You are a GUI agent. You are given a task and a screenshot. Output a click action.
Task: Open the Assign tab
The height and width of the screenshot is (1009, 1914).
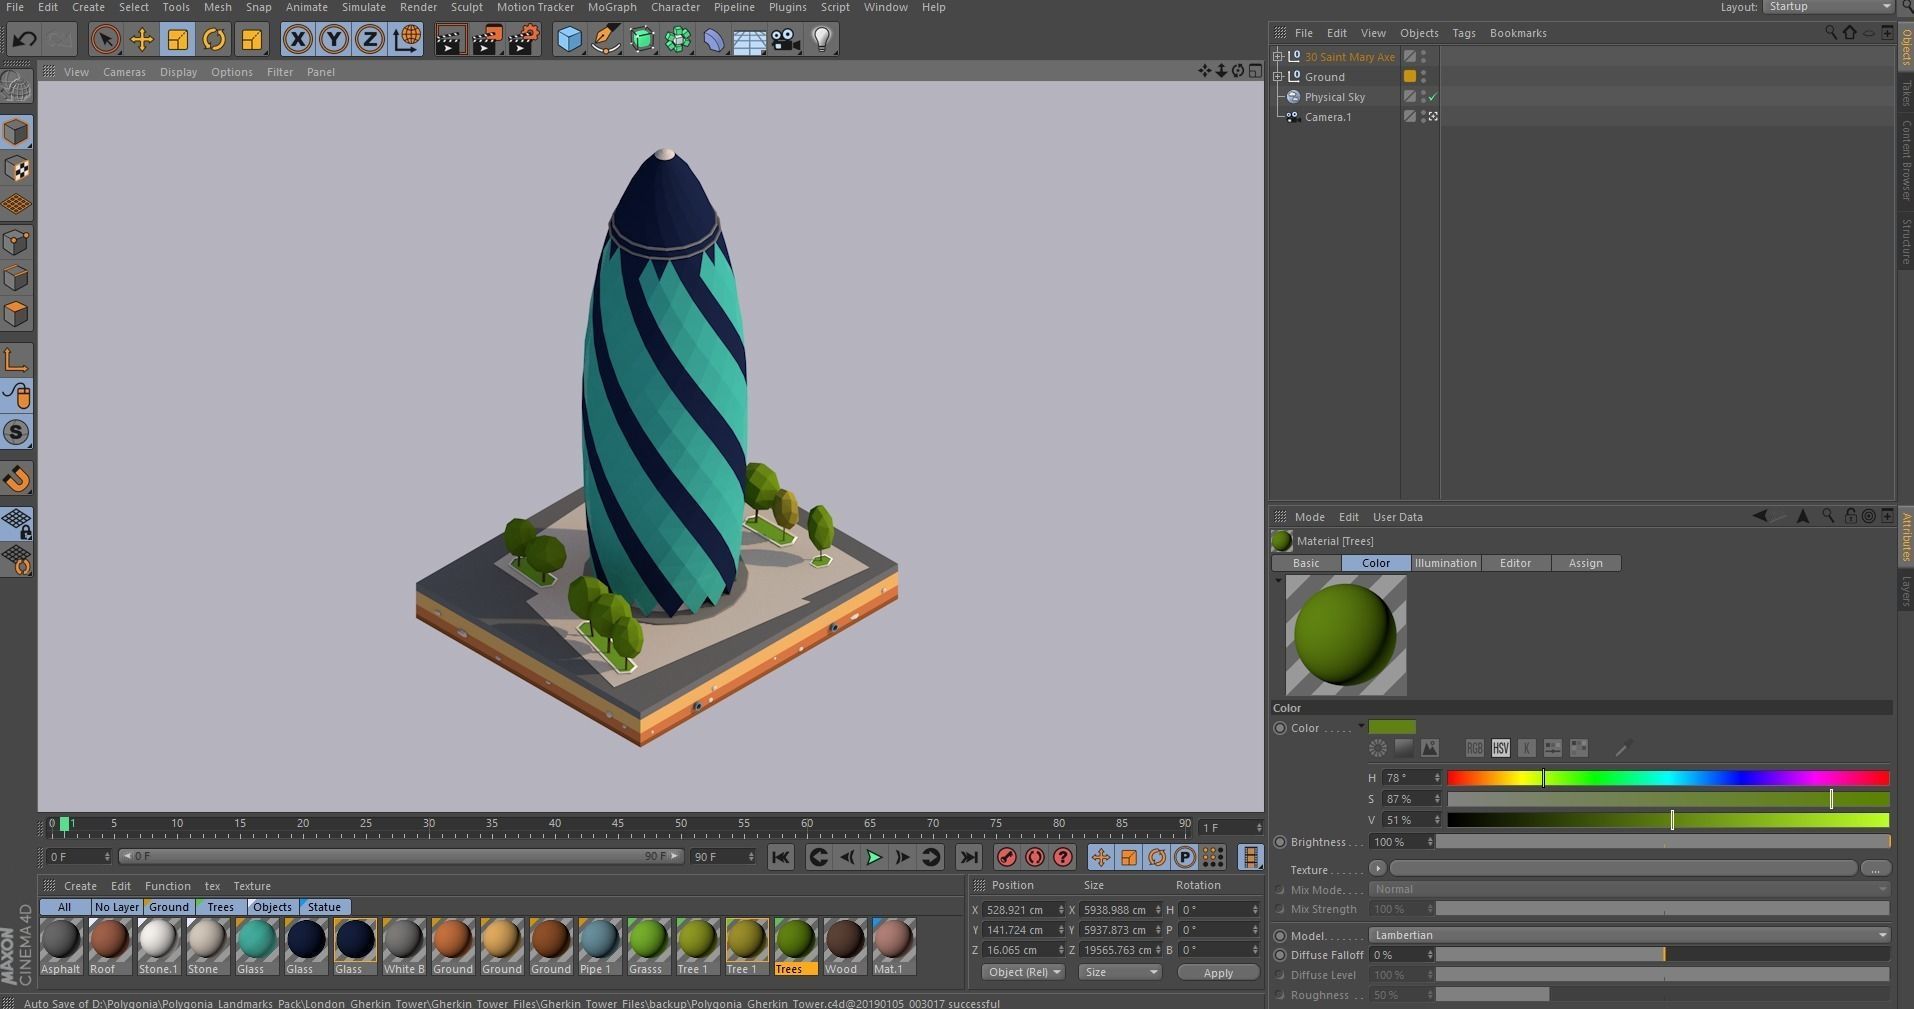[x=1585, y=563]
